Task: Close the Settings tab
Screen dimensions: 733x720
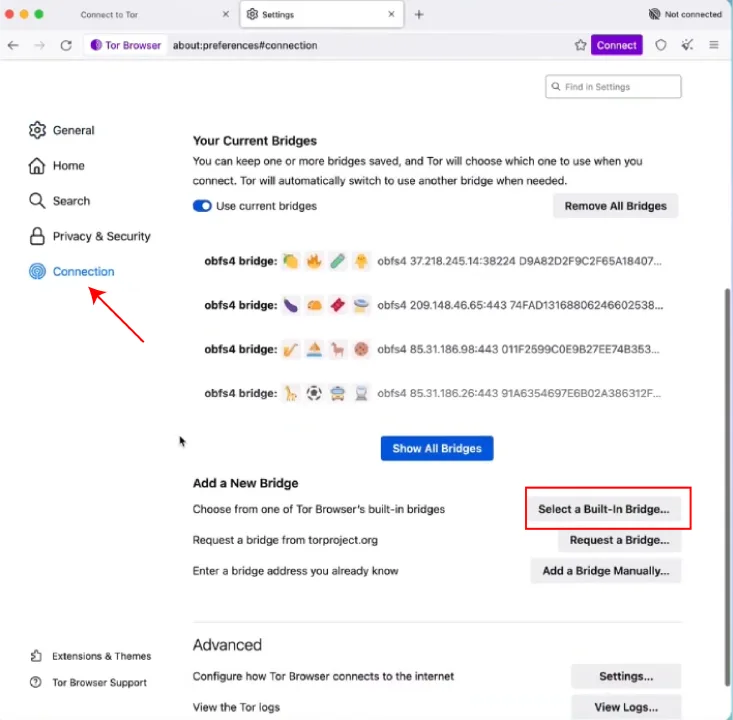Action: (x=391, y=14)
